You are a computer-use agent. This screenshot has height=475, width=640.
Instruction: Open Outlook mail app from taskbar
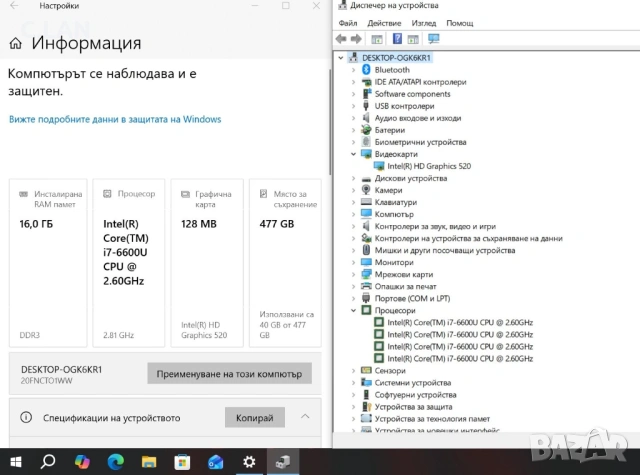pyautogui.click(x=216, y=462)
